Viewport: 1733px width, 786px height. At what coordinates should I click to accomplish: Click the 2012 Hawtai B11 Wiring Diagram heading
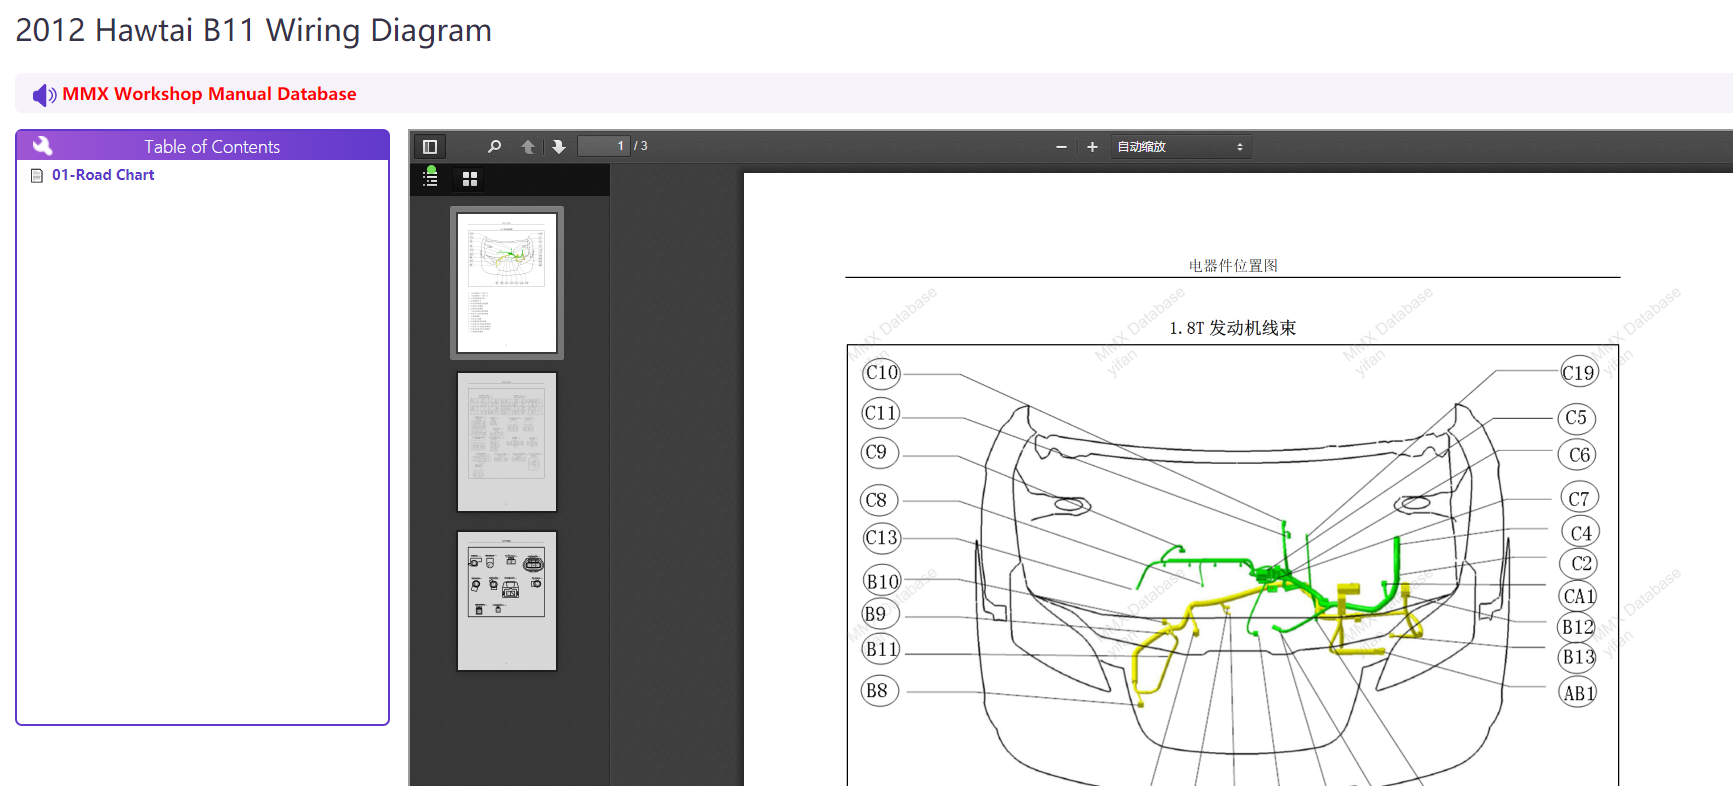(x=254, y=31)
